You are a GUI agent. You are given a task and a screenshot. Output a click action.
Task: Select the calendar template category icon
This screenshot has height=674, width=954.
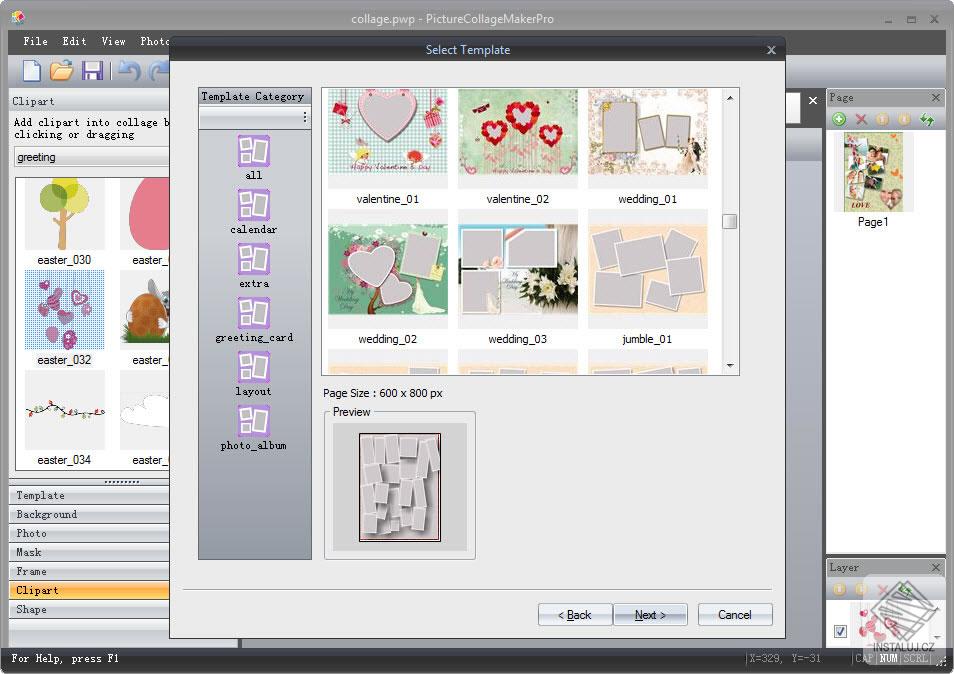click(x=254, y=205)
